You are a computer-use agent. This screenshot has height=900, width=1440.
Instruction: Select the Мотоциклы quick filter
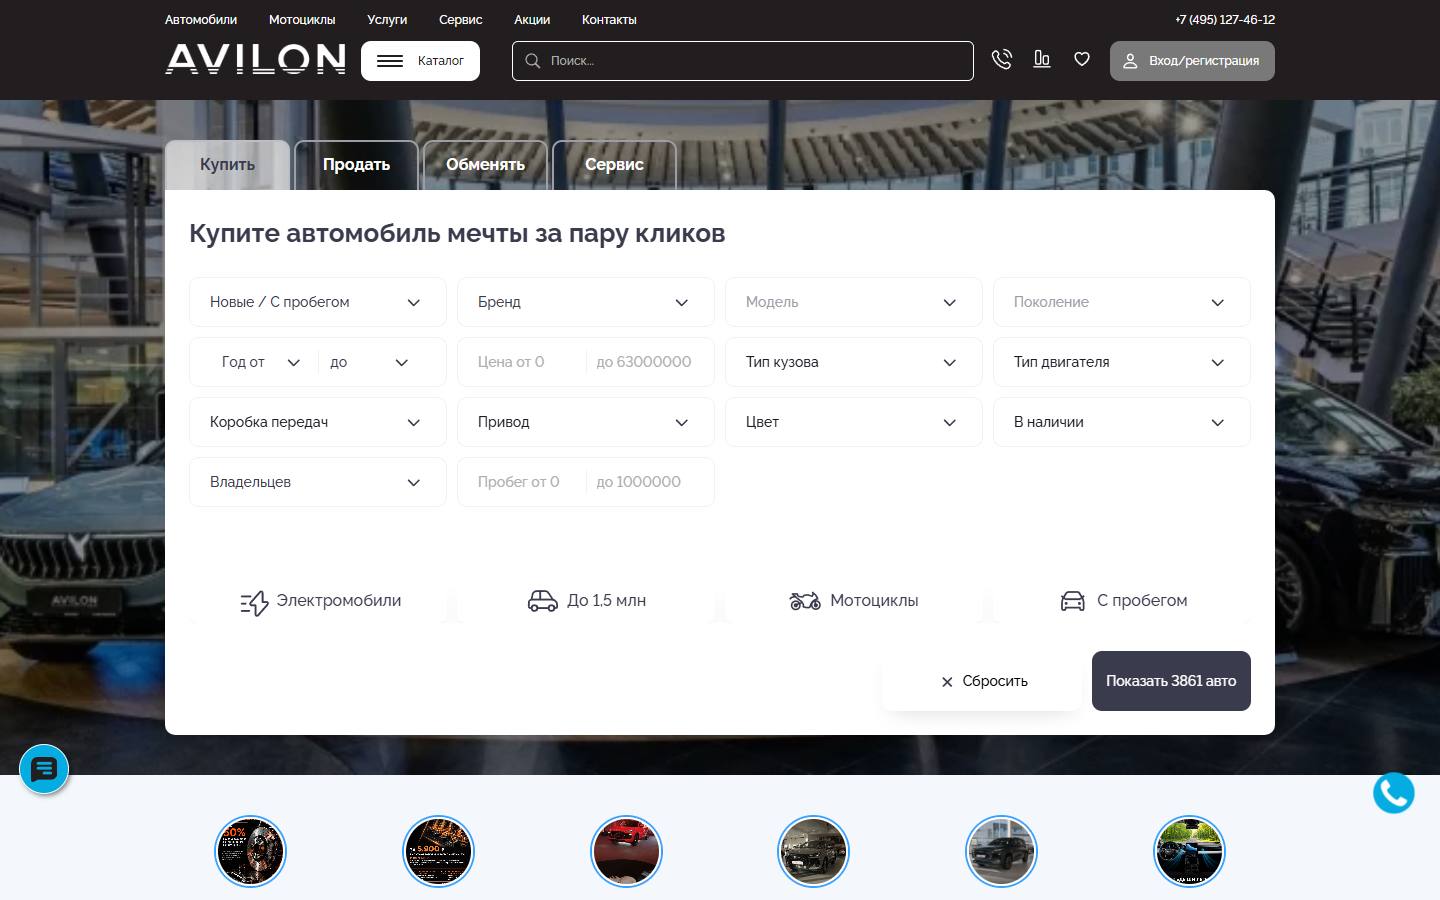(x=854, y=601)
